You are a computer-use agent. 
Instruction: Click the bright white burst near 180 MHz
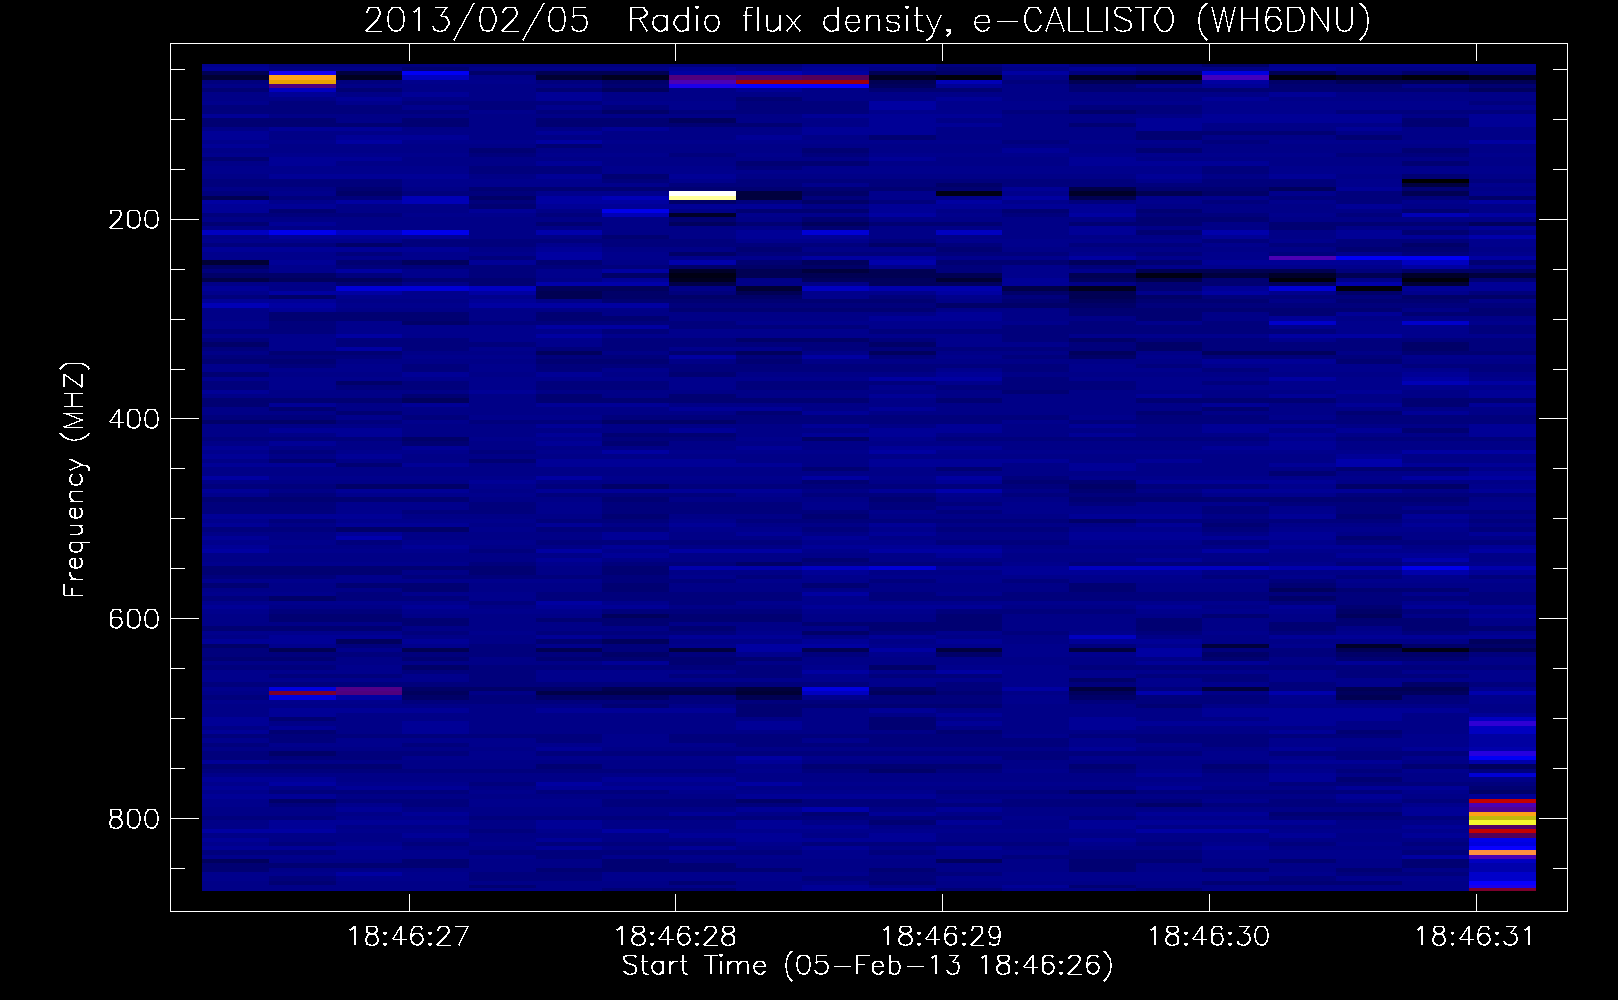coord(702,196)
